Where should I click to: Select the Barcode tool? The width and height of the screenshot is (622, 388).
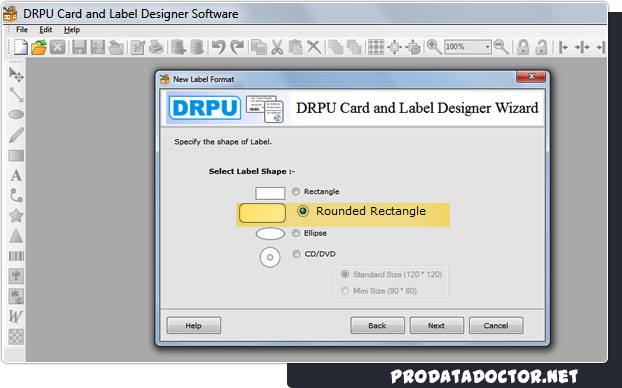point(16,256)
